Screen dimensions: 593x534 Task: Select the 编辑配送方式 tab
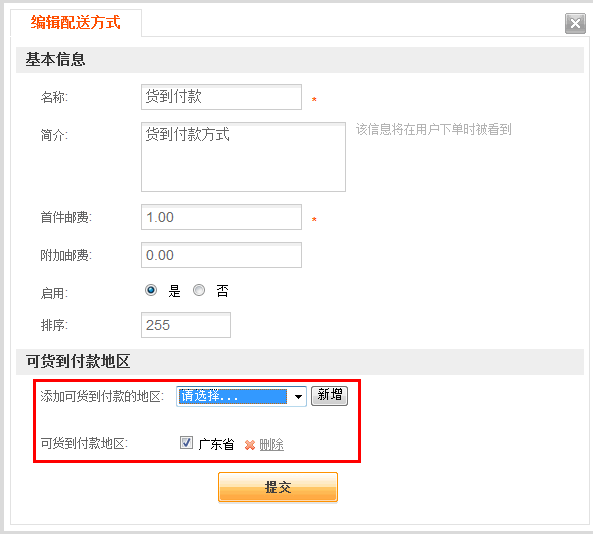click(76, 22)
